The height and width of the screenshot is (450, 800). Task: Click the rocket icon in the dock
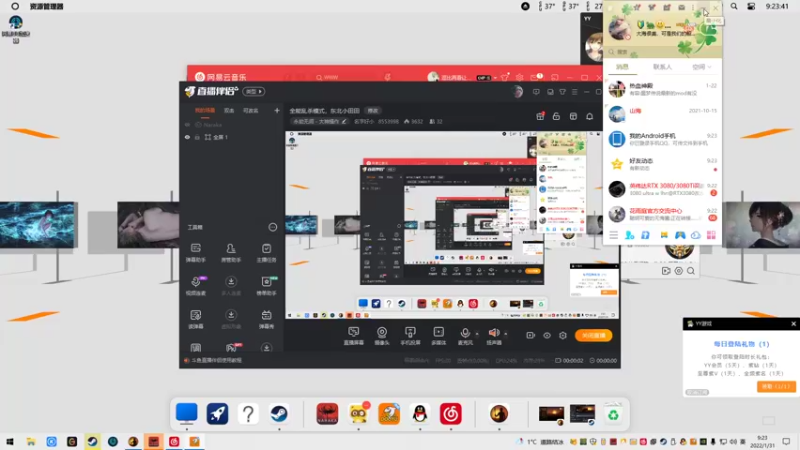click(217, 414)
